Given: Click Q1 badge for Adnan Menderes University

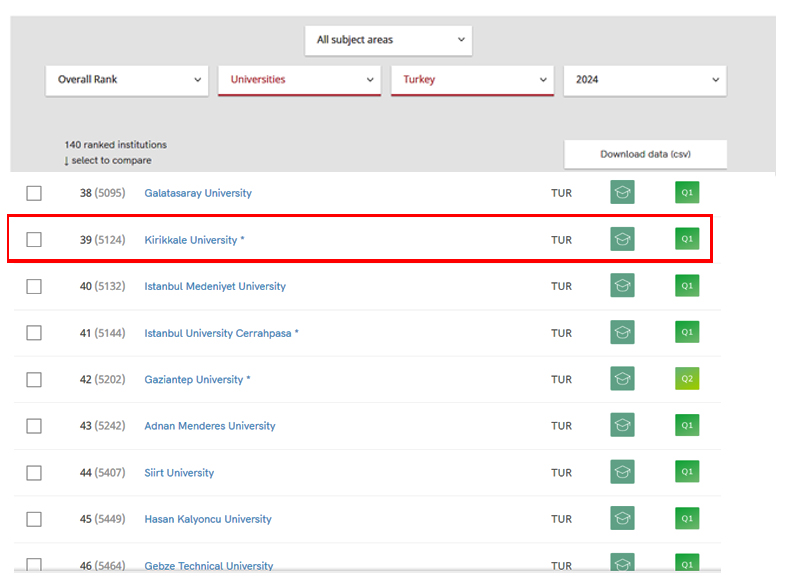Looking at the screenshot, I should 687,425.
